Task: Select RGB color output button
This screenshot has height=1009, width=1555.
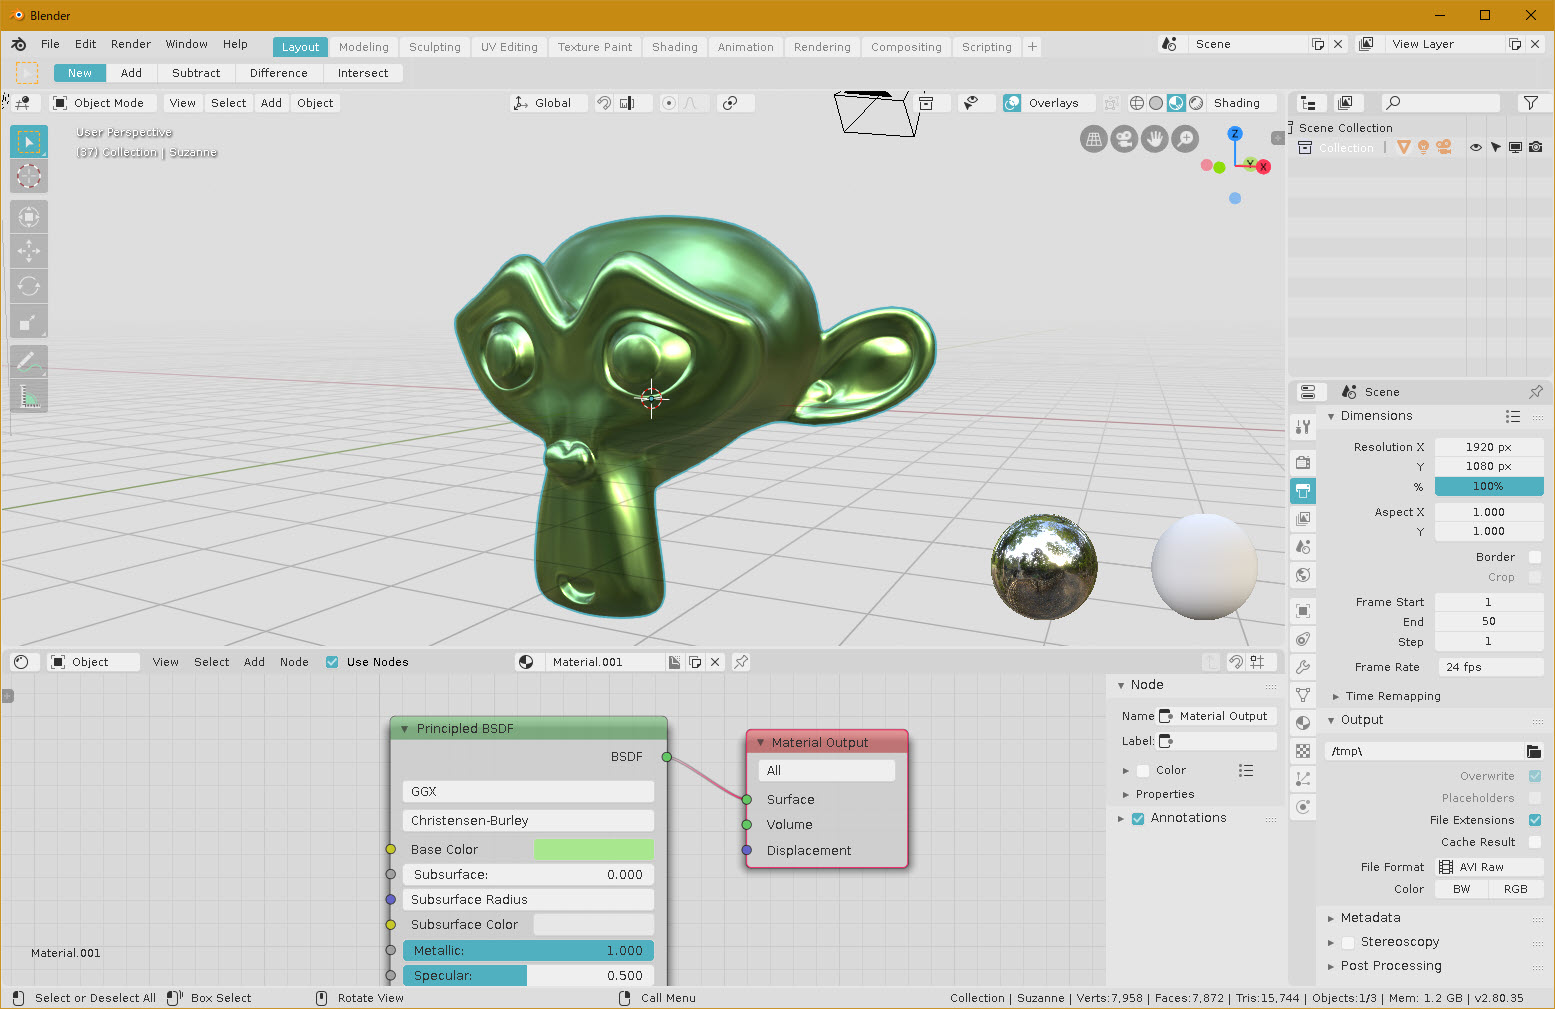Action: [1516, 889]
